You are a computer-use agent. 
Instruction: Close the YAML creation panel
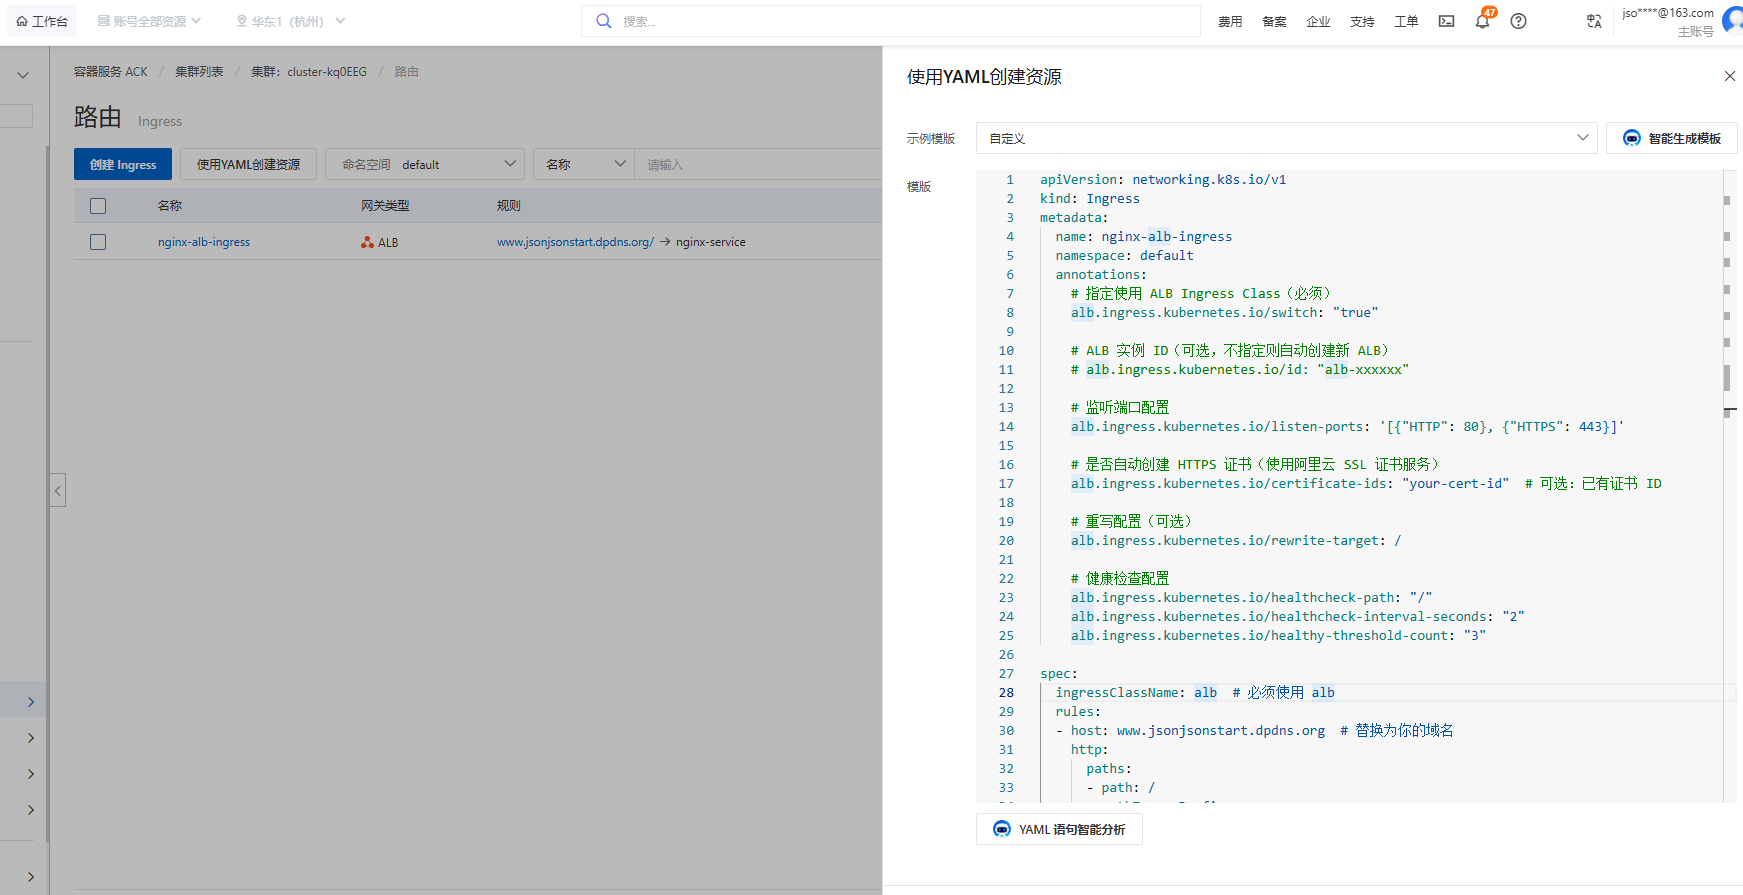click(1729, 76)
